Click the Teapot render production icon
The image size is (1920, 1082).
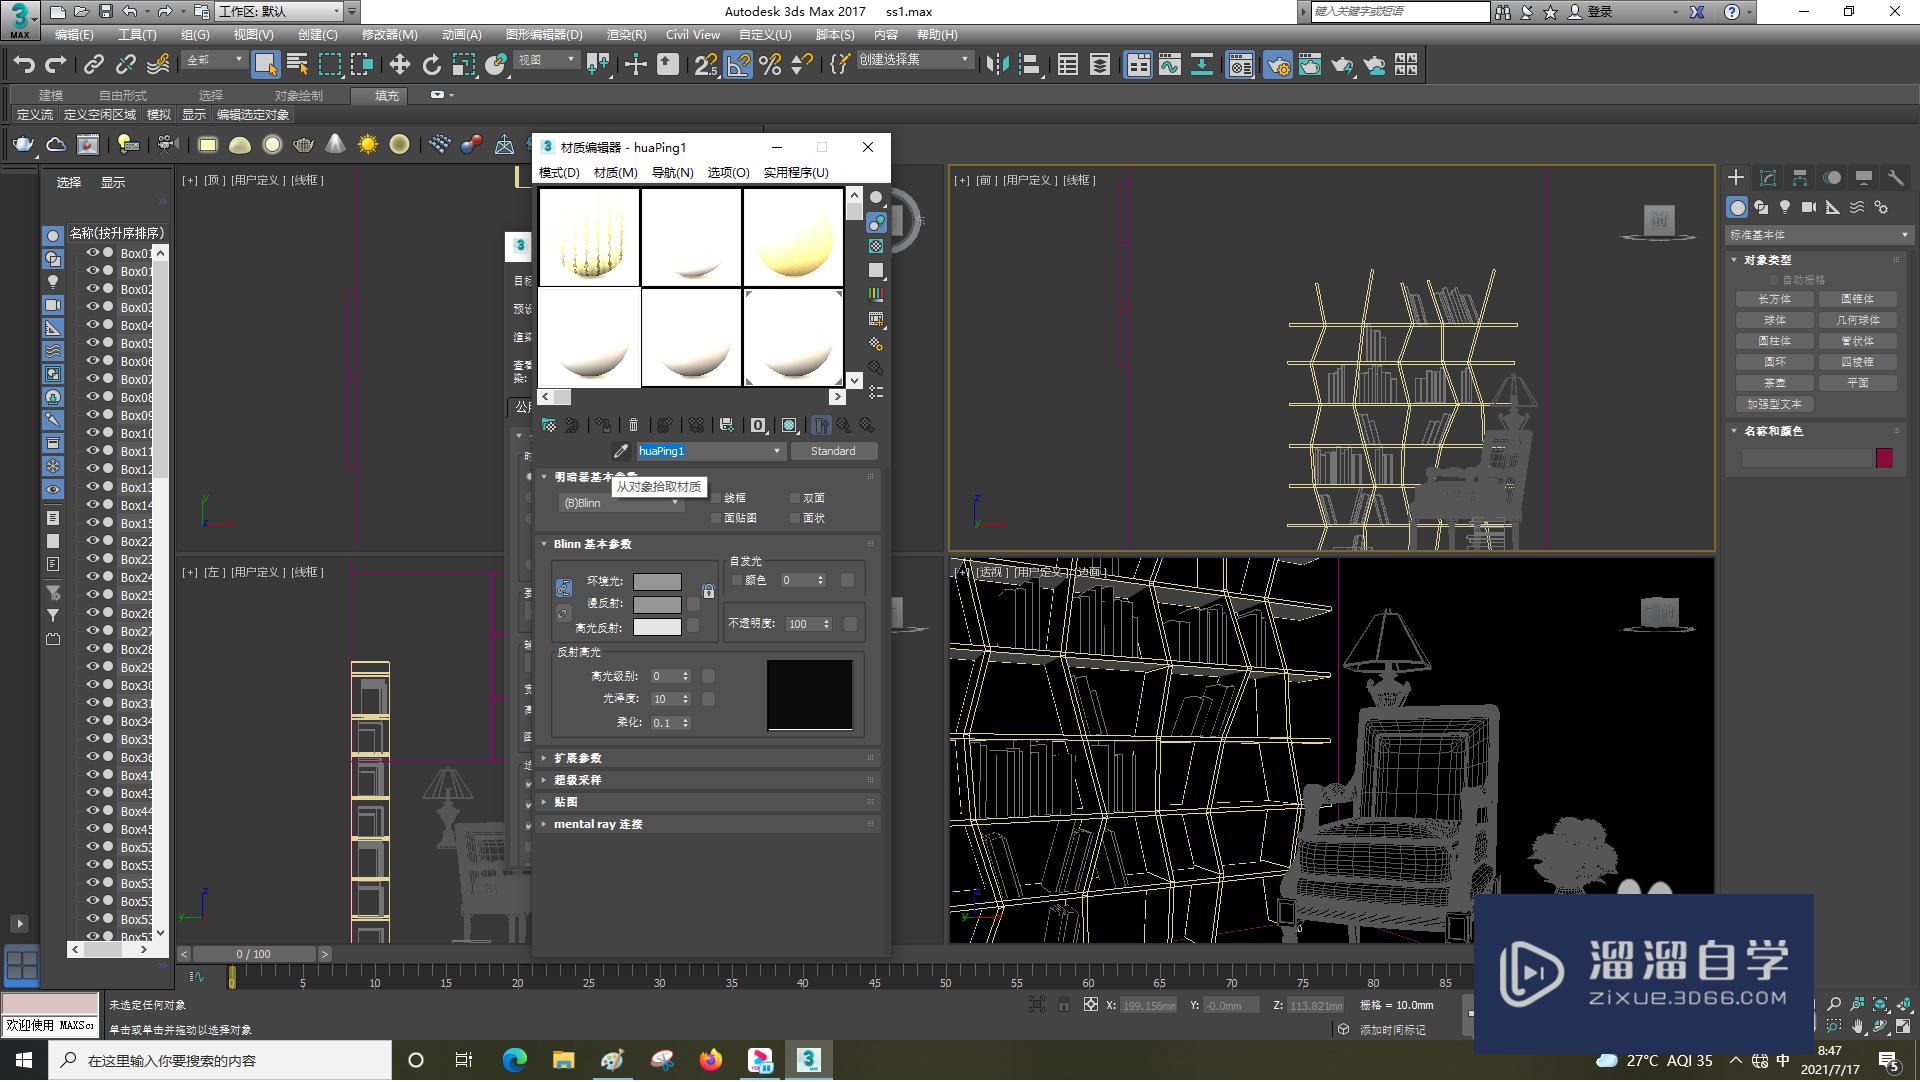pyautogui.click(x=1342, y=65)
